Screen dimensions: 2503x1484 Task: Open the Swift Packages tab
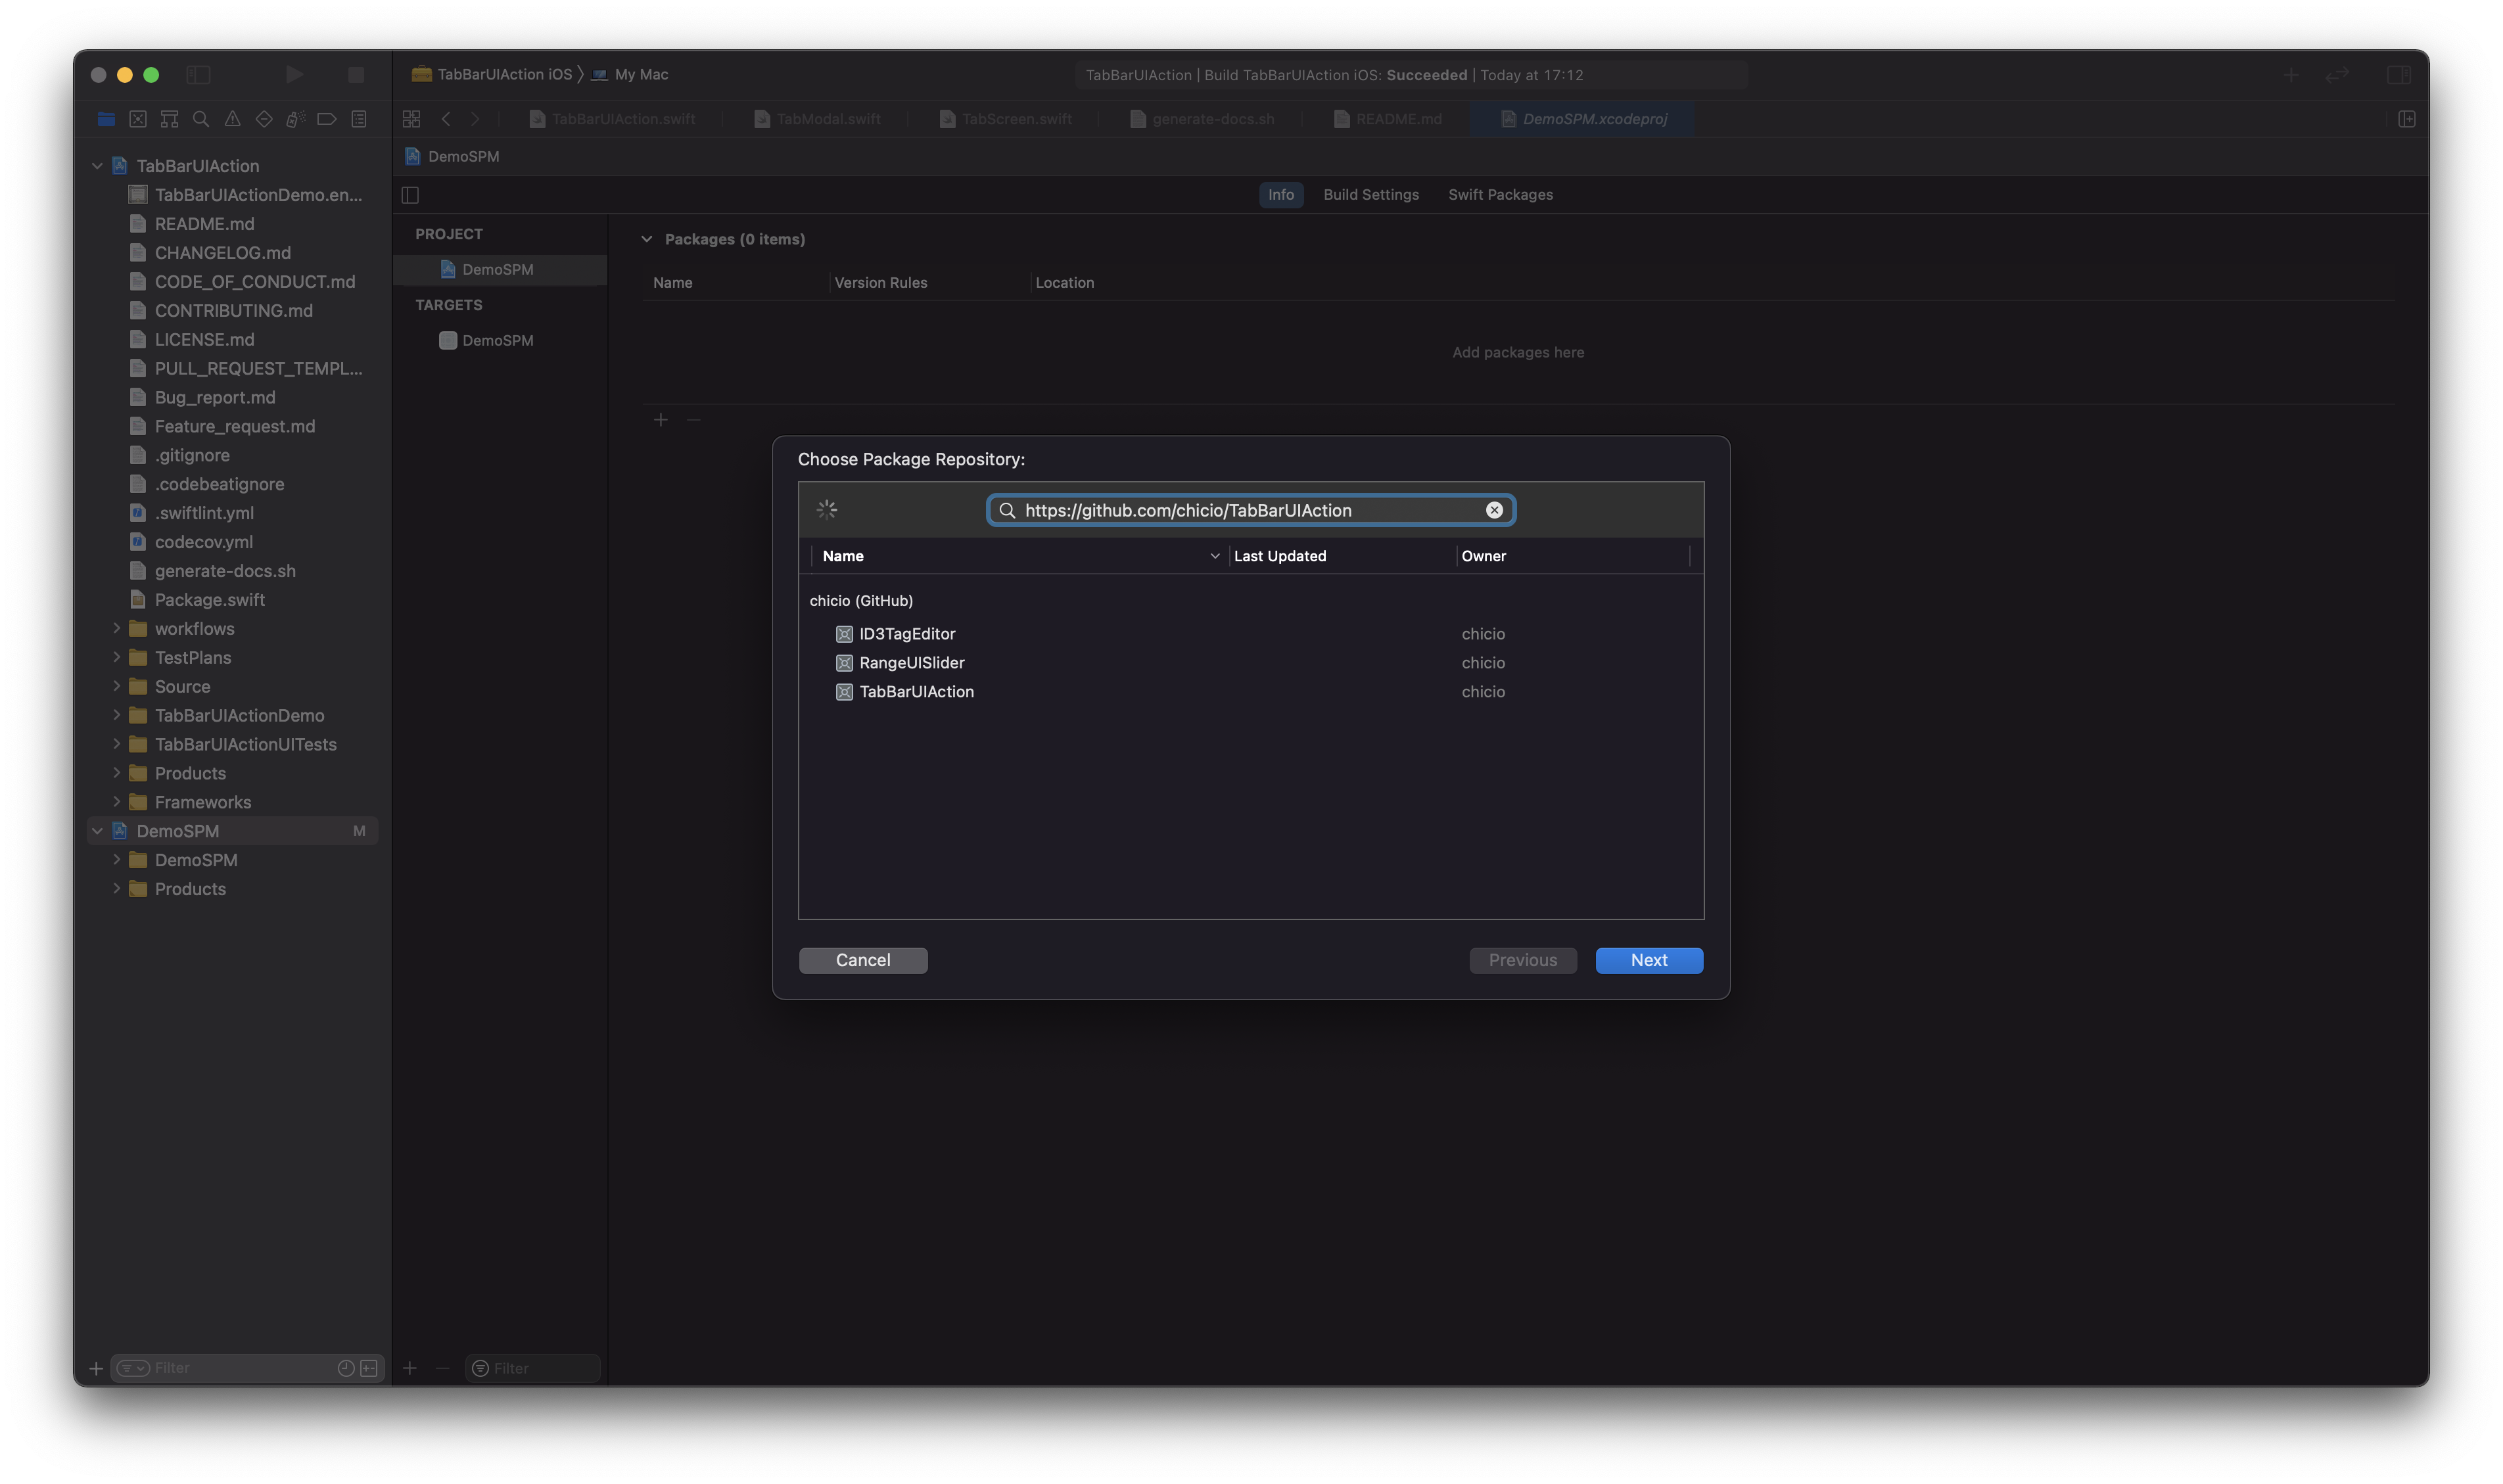pyautogui.click(x=1500, y=195)
